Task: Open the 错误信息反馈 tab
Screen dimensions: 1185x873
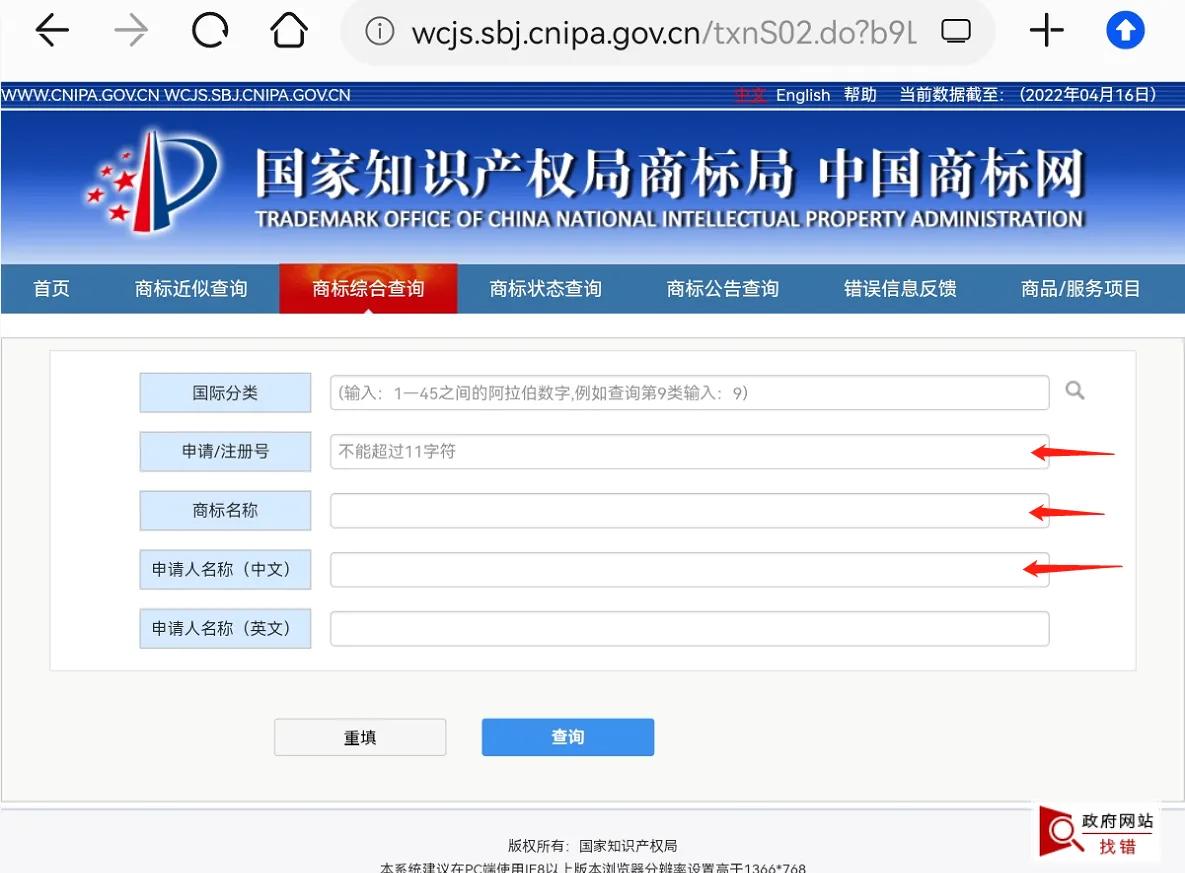Action: coord(900,289)
